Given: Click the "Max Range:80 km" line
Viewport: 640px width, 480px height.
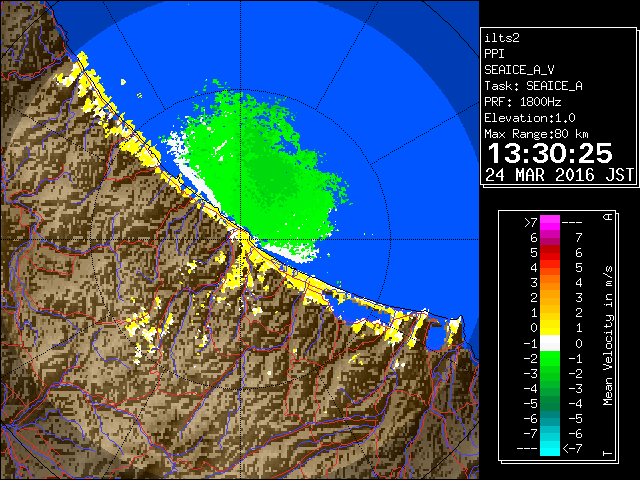Looking at the screenshot, I should tap(536, 134).
